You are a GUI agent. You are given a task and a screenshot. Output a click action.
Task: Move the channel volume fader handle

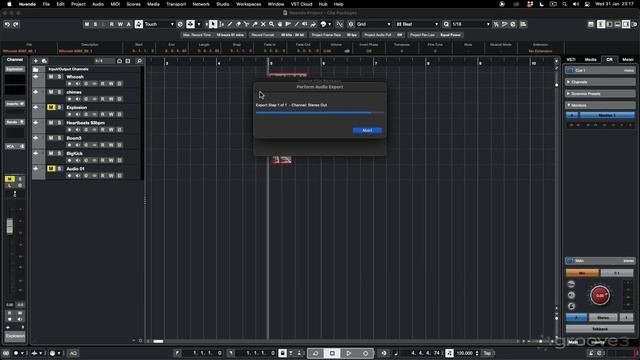(x=9, y=226)
